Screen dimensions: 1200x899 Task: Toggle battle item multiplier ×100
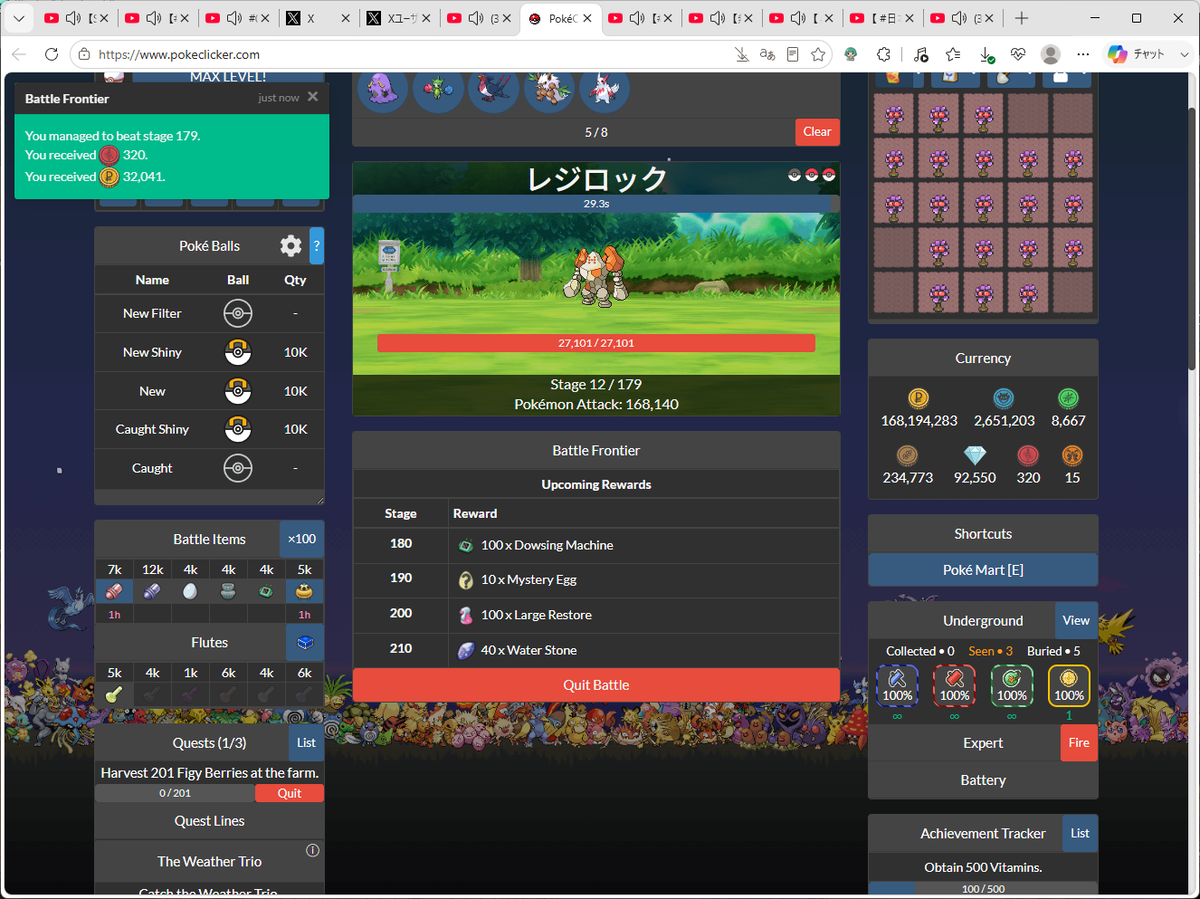click(x=302, y=539)
